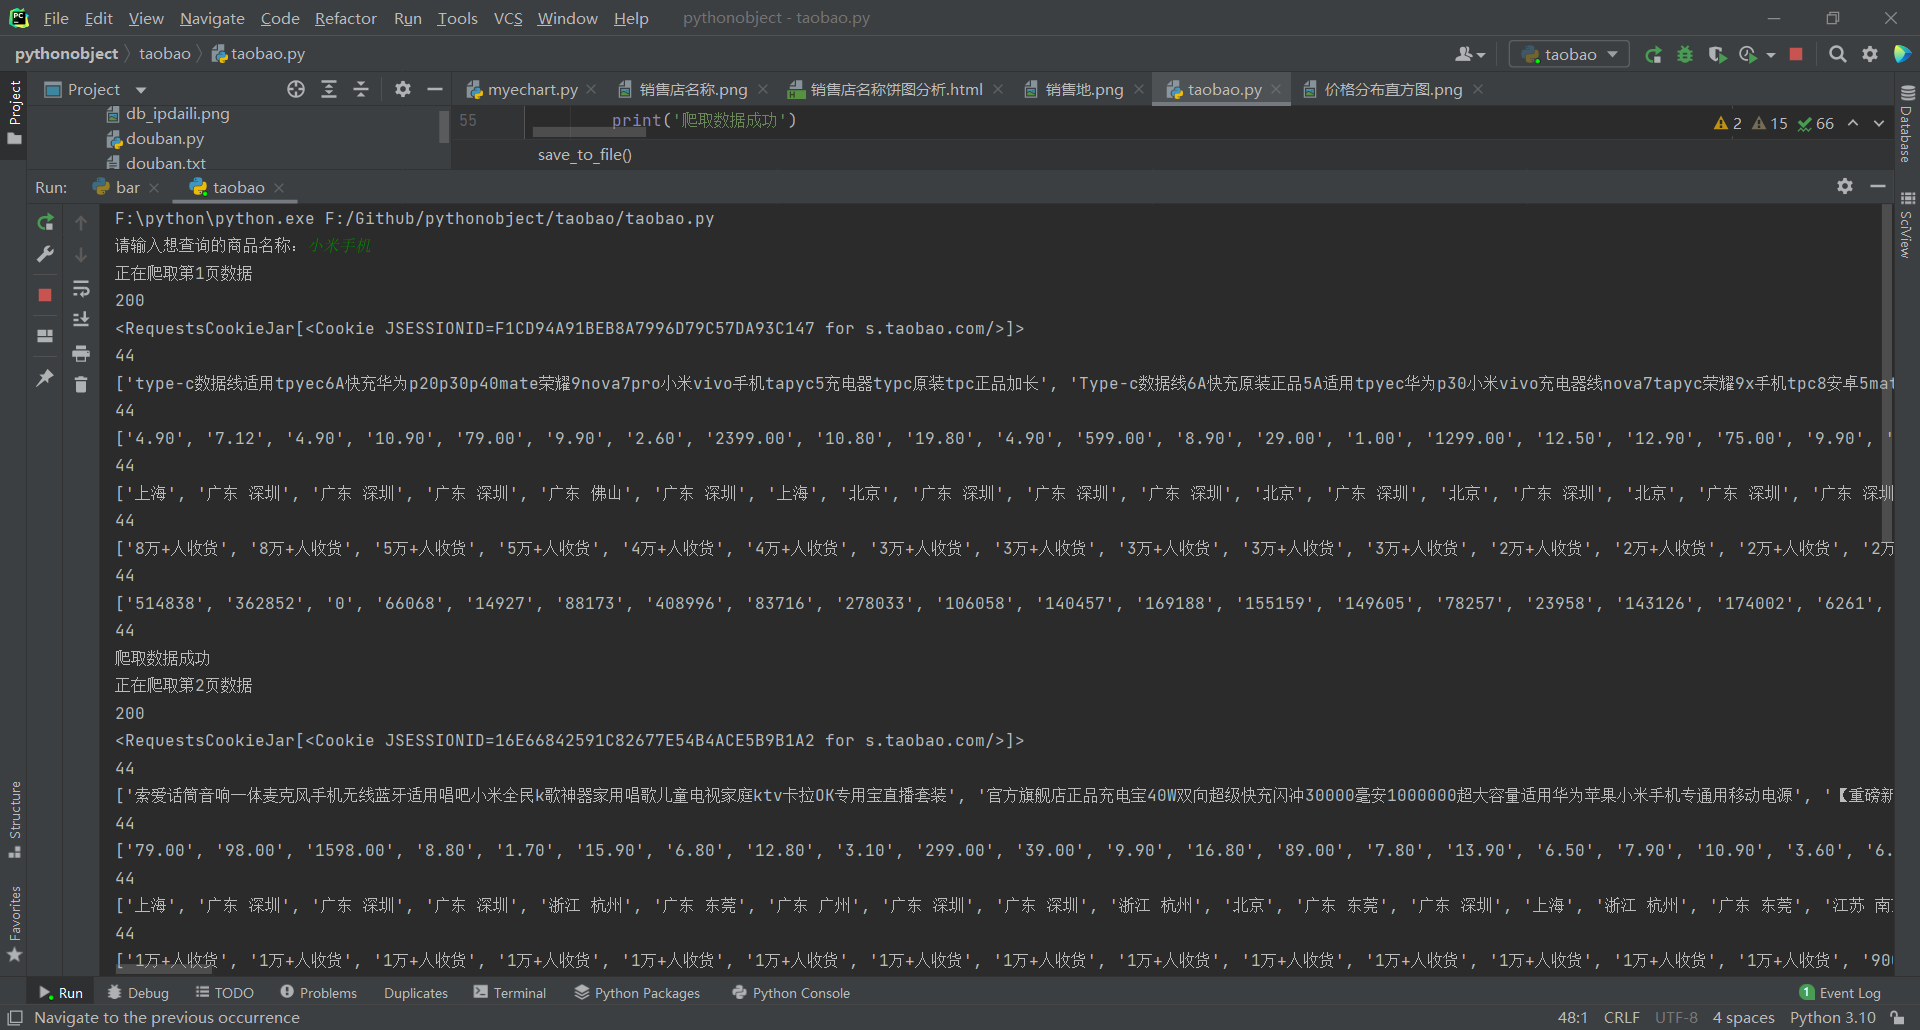
Task: Pin the Run tab
Action: [45, 378]
